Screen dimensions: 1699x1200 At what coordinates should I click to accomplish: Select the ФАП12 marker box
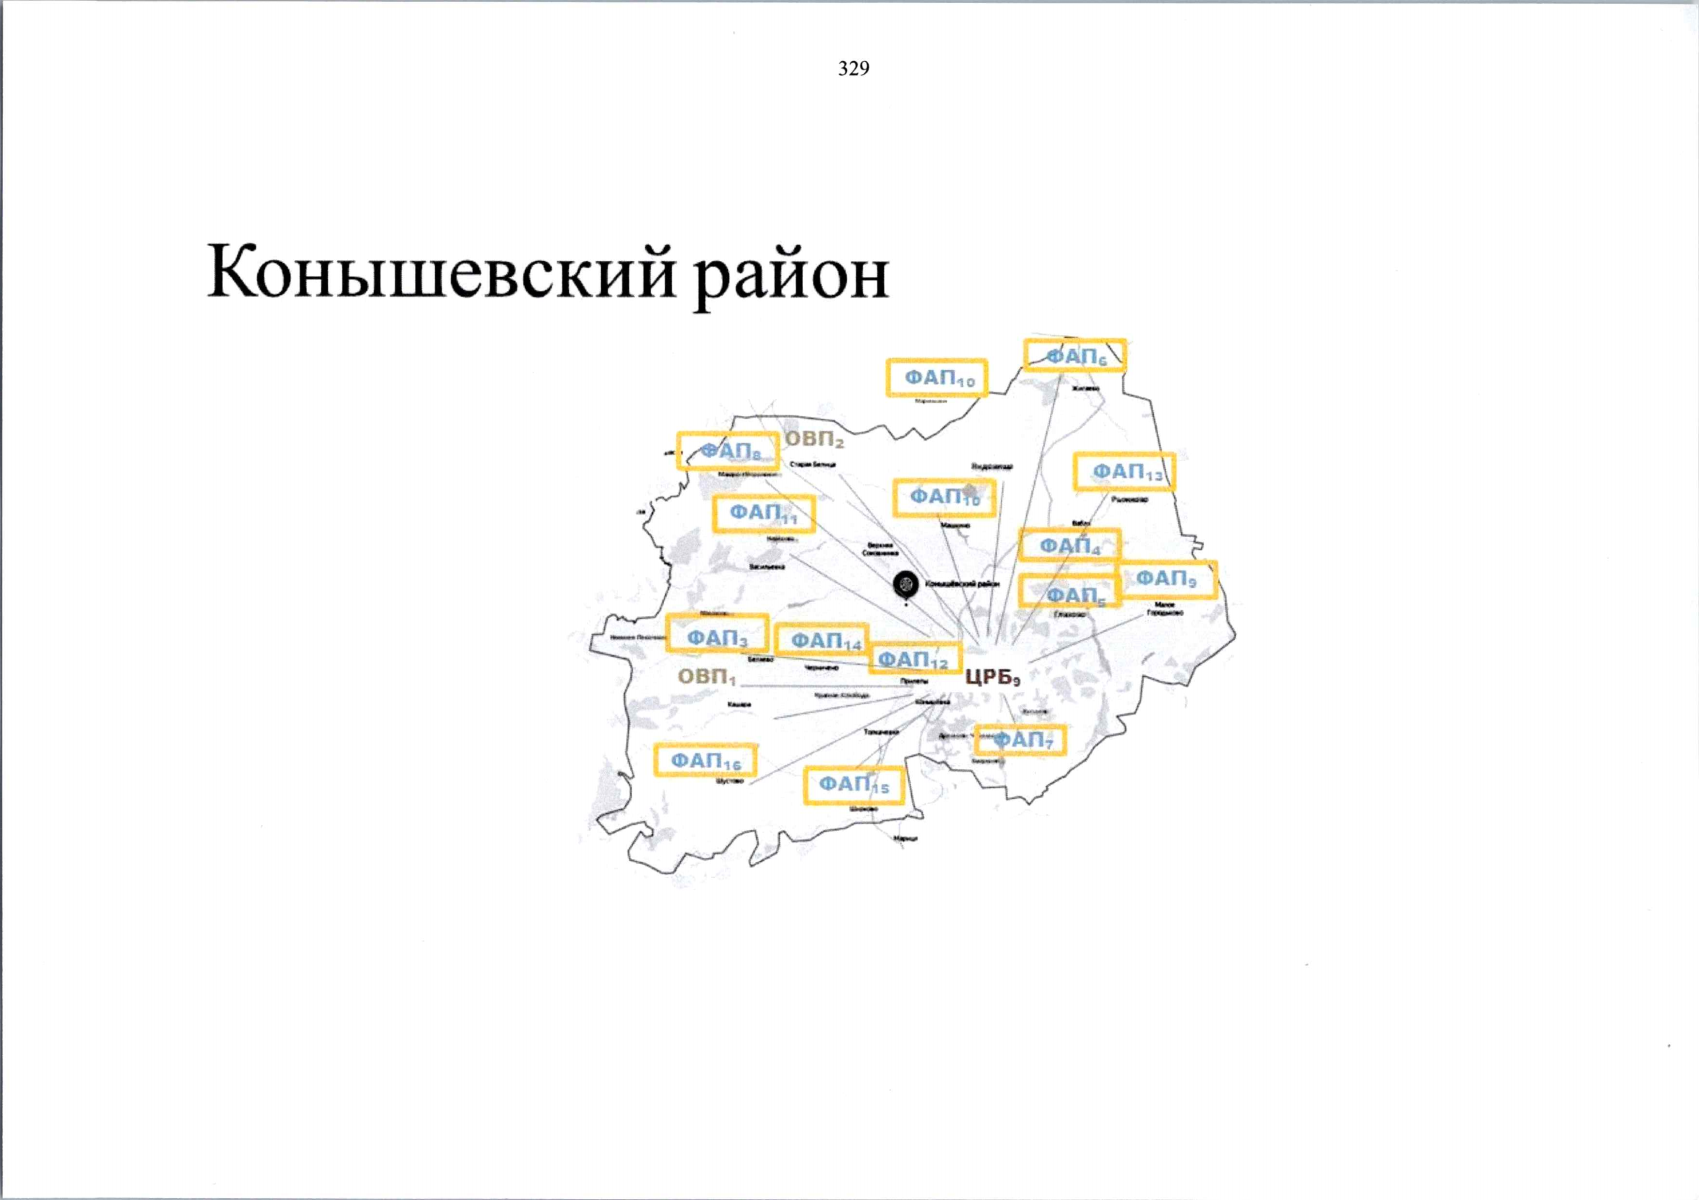(x=915, y=660)
